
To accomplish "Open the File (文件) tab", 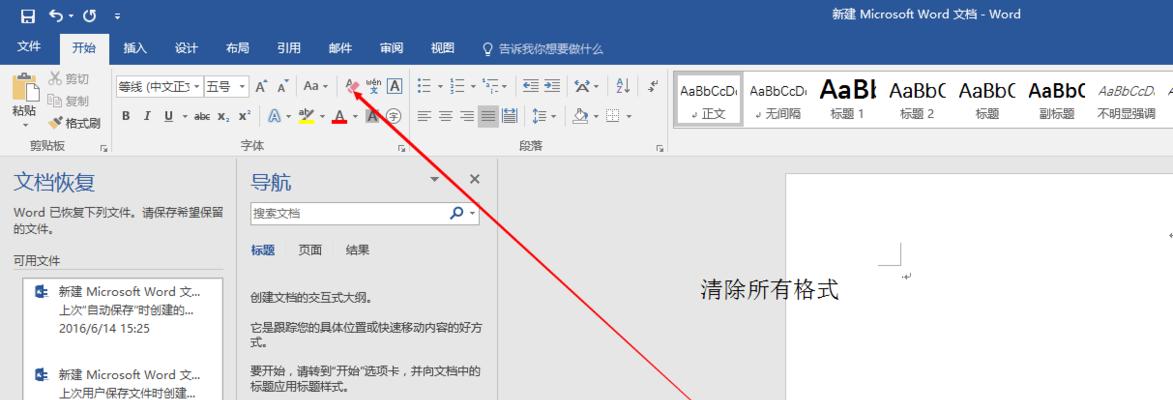I will [x=28, y=47].
